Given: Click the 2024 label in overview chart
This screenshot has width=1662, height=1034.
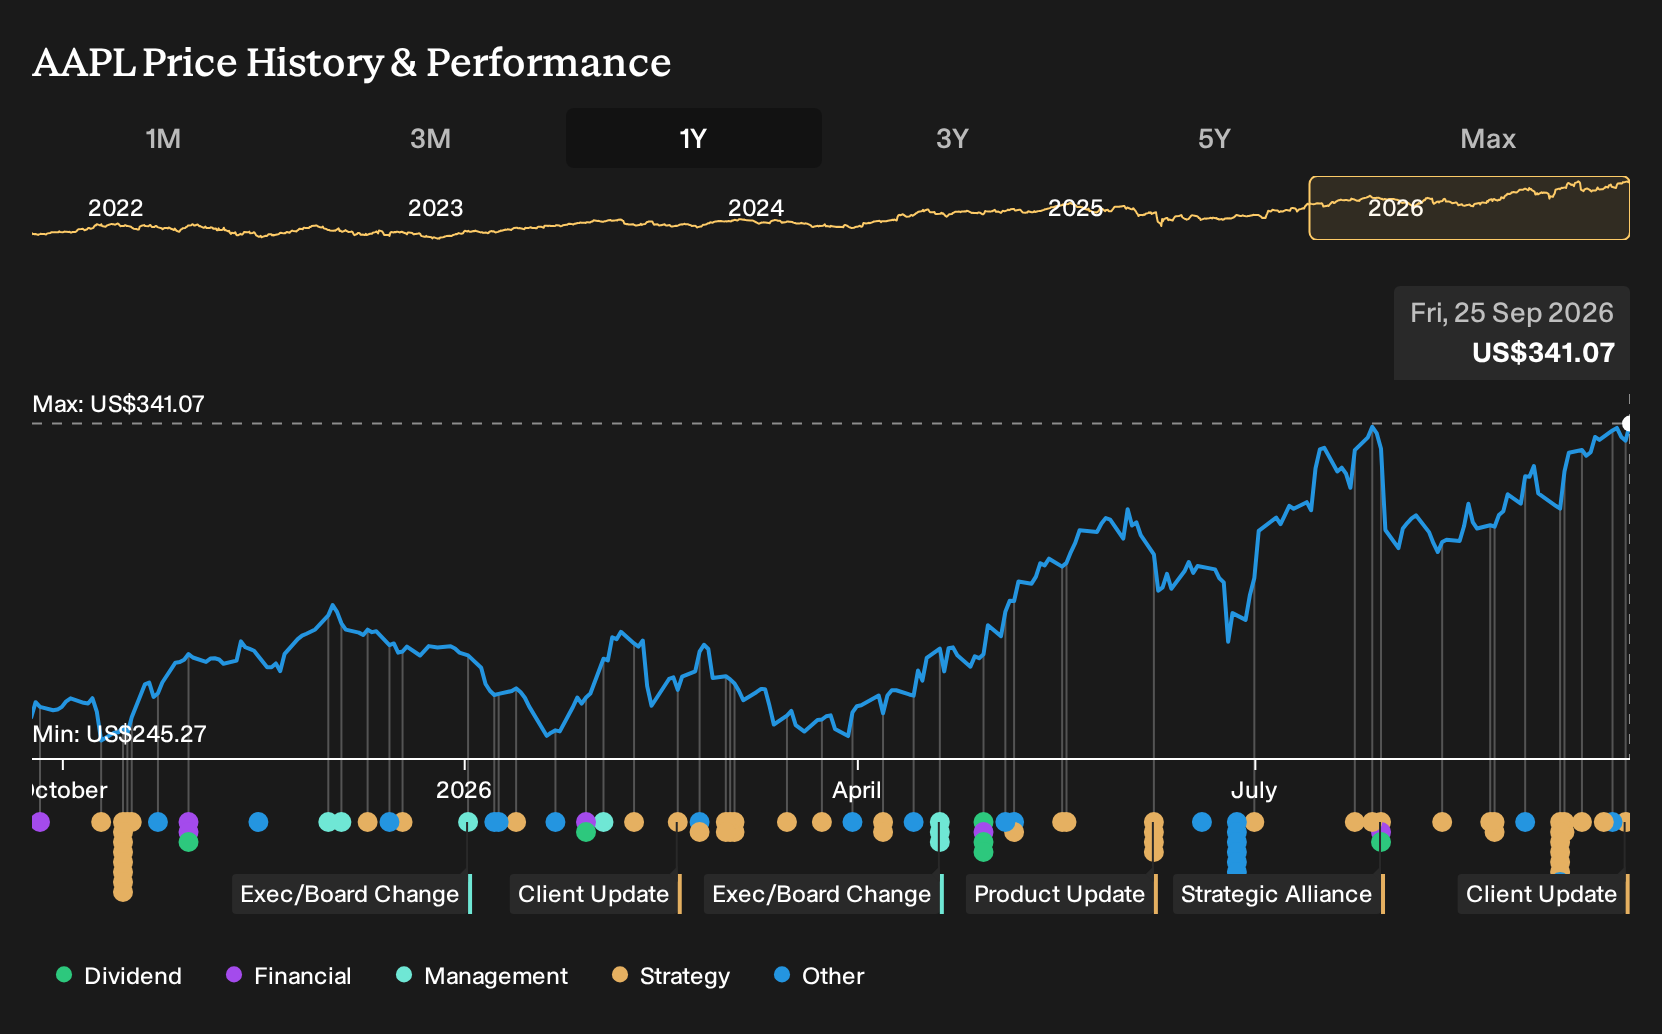Looking at the screenshot, I should click(x=756, y=208).
